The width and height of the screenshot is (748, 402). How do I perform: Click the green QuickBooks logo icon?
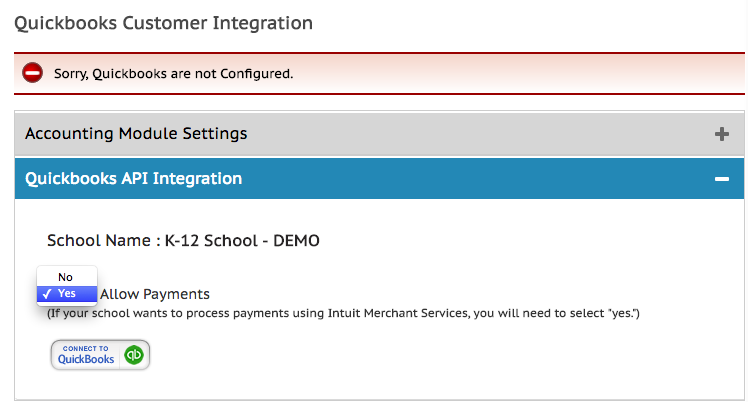[134, 355]
